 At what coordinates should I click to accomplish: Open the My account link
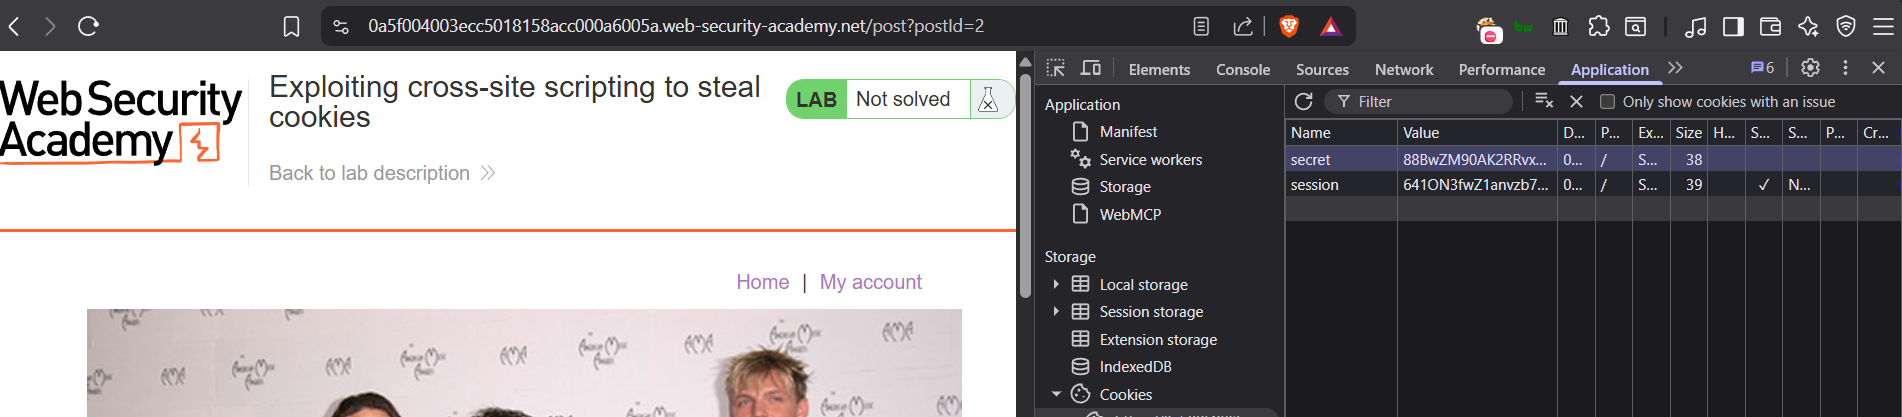click(x=871, y=282)
